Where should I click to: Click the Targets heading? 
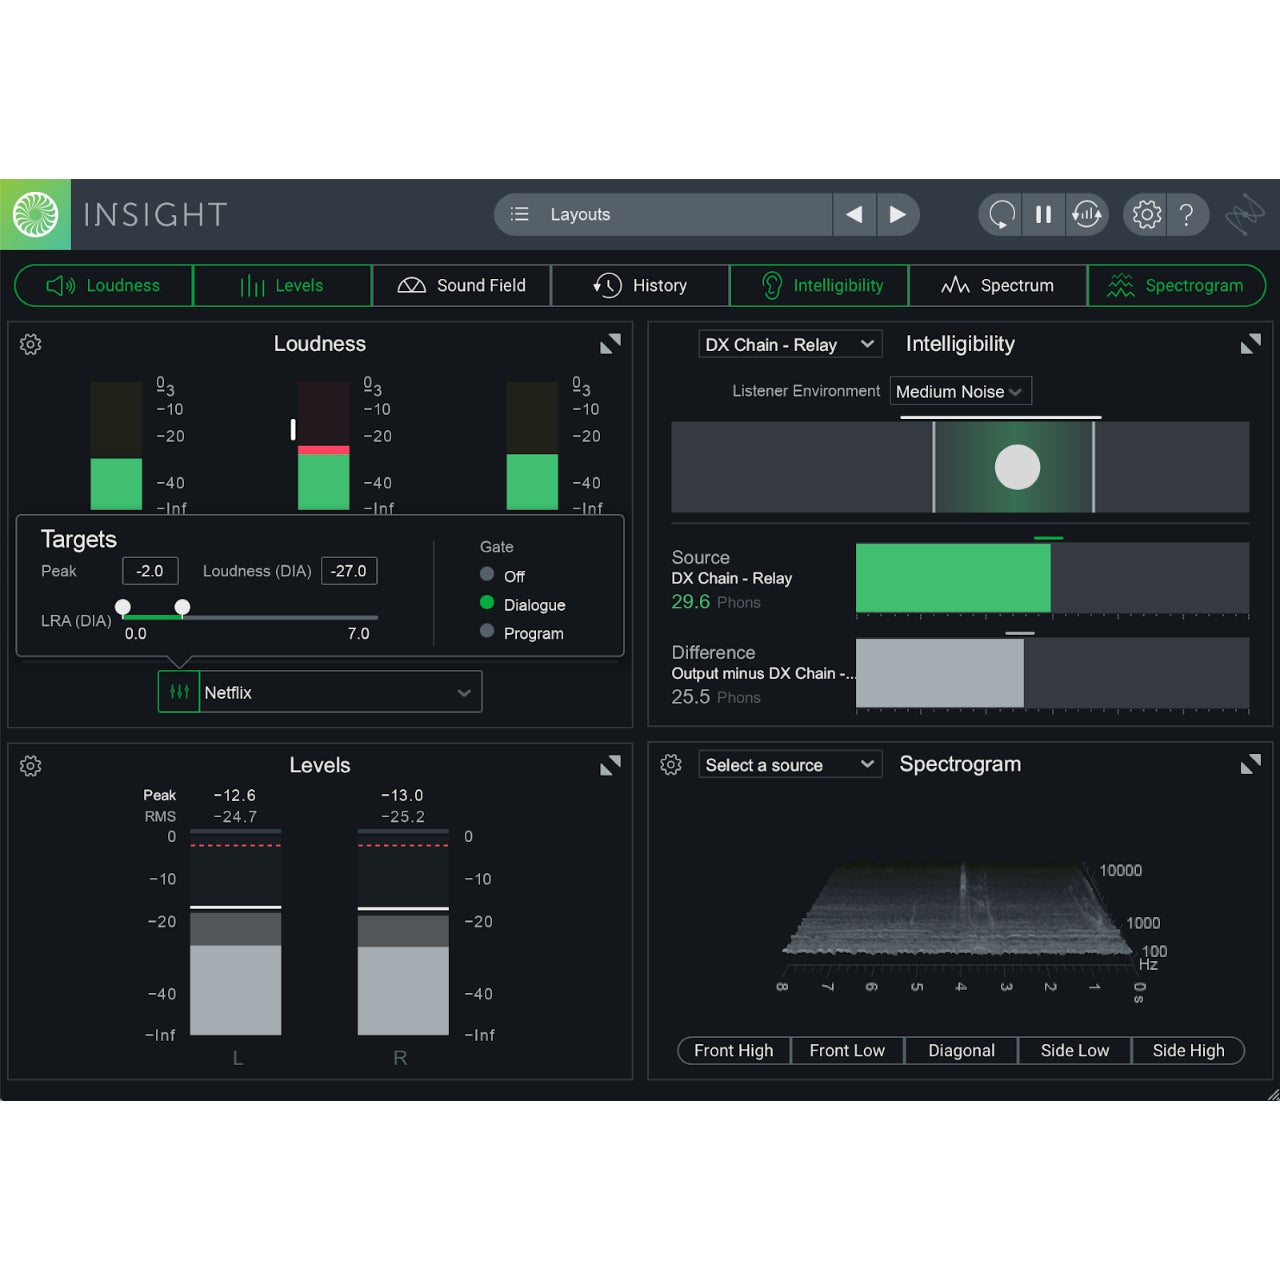[79, 540]
